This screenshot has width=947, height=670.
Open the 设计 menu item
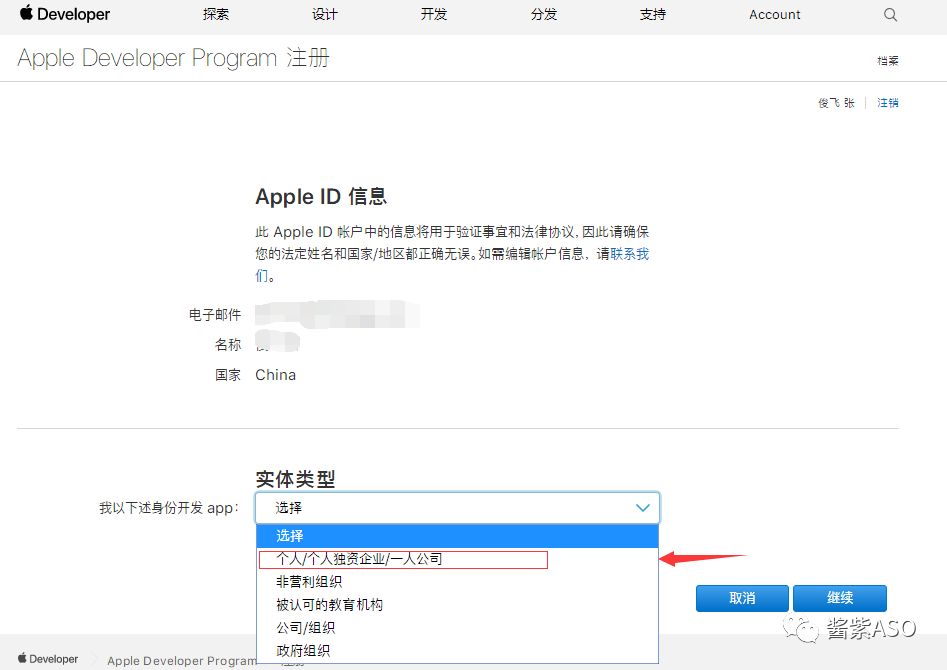coord(325,14)
